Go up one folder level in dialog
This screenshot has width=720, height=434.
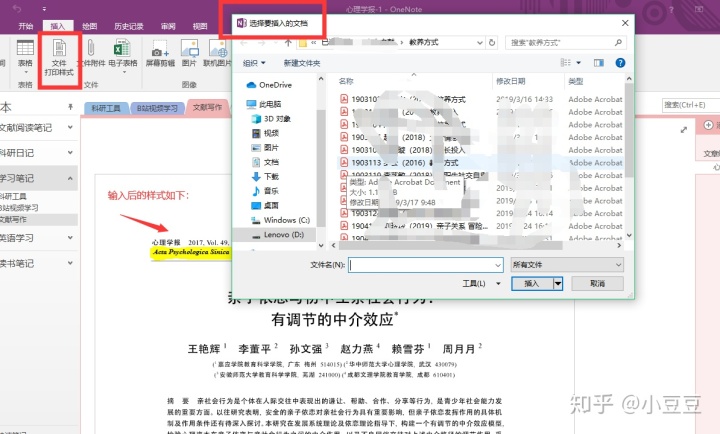pyautogui.click(x=288, y=43)
